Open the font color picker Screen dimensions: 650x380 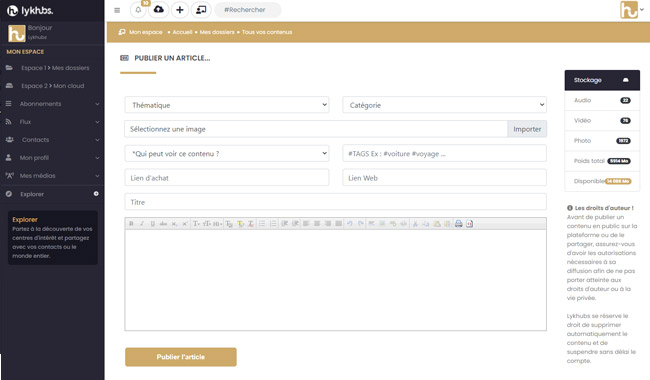pyautogui.click(x=229, y=224)
